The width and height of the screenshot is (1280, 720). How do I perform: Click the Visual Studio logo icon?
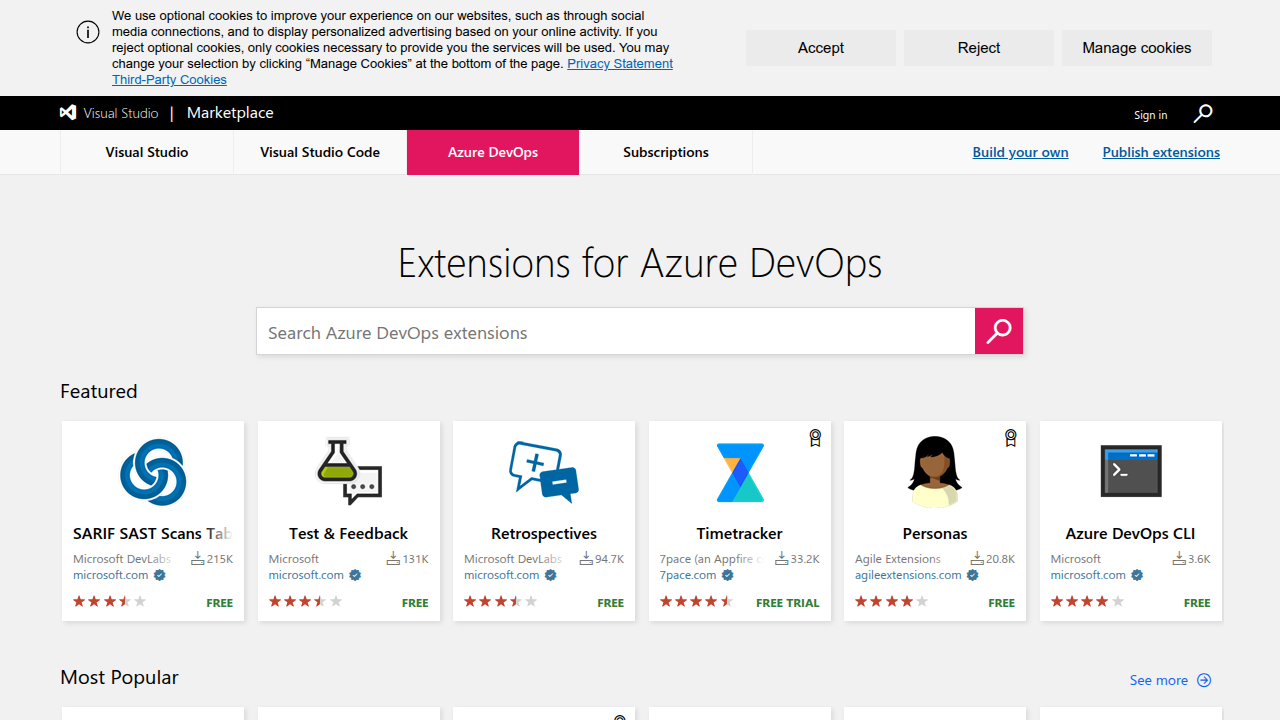68,113
